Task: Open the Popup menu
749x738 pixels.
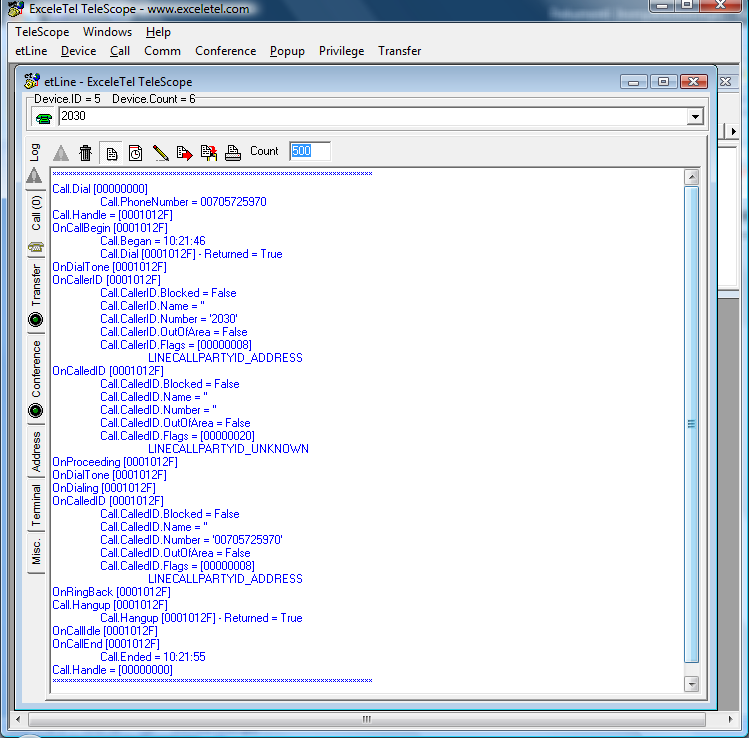Action: tap(287, 51)
